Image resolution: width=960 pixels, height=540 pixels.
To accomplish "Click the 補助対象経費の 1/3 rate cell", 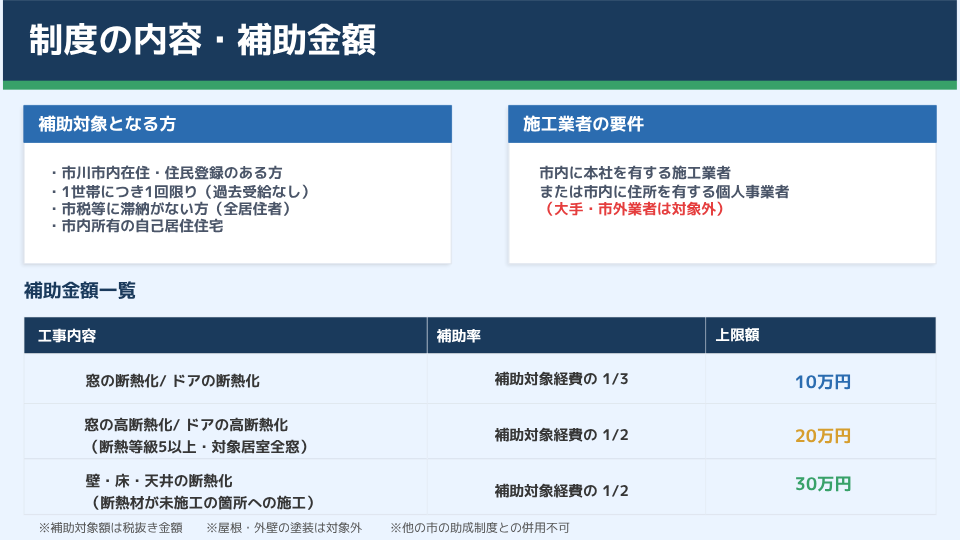I will 561,379.
